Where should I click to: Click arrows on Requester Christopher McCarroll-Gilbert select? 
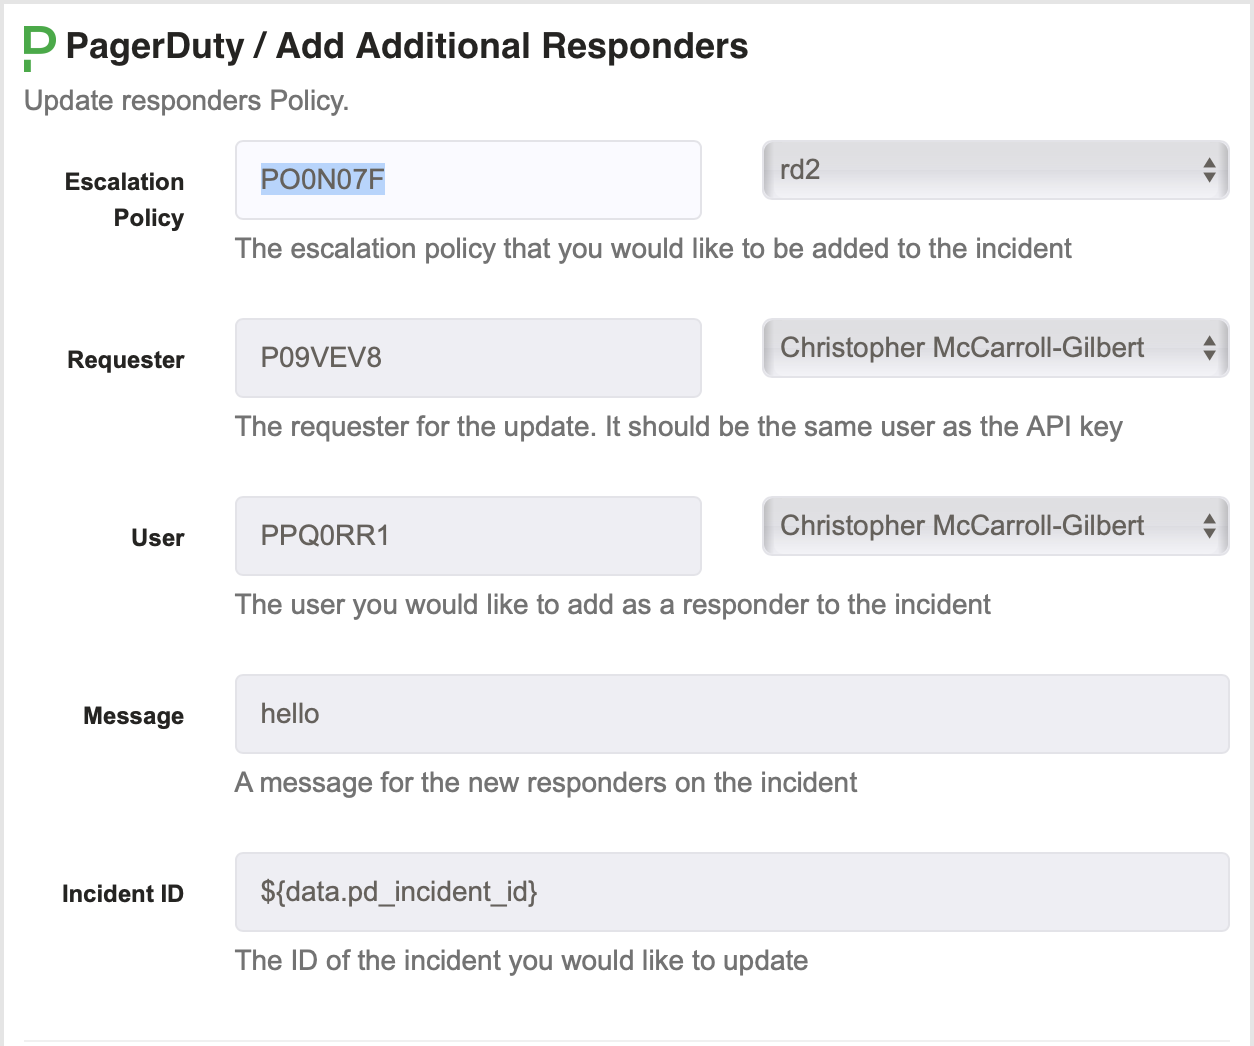click(1209, 348)
